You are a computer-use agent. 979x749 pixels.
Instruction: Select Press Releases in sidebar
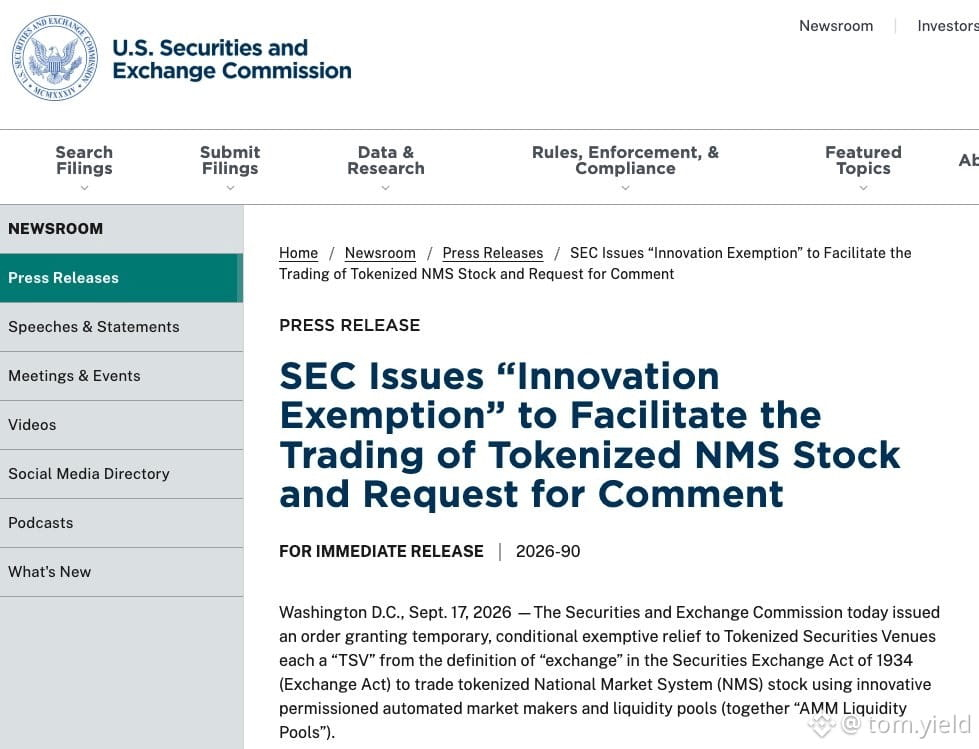pyautogui.click(x=121, y=278)
